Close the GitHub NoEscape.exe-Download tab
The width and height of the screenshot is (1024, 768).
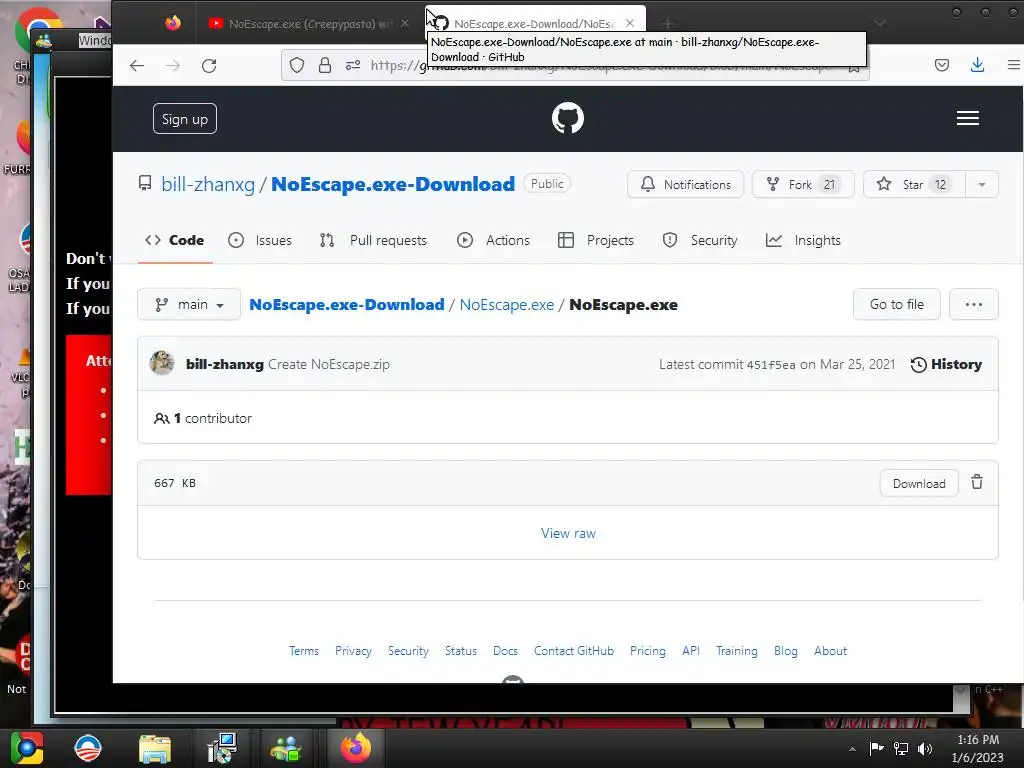[630, 23]
